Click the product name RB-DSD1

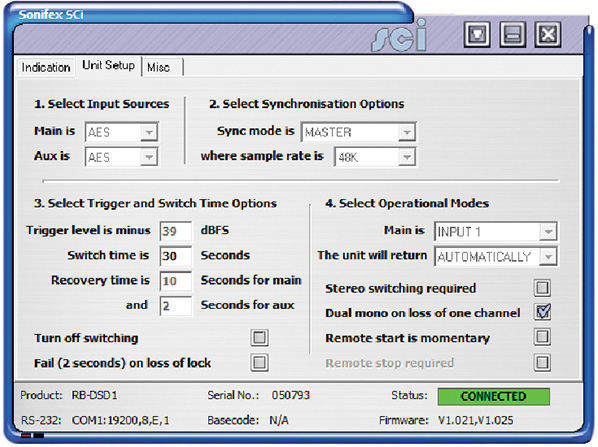(95, 395)
